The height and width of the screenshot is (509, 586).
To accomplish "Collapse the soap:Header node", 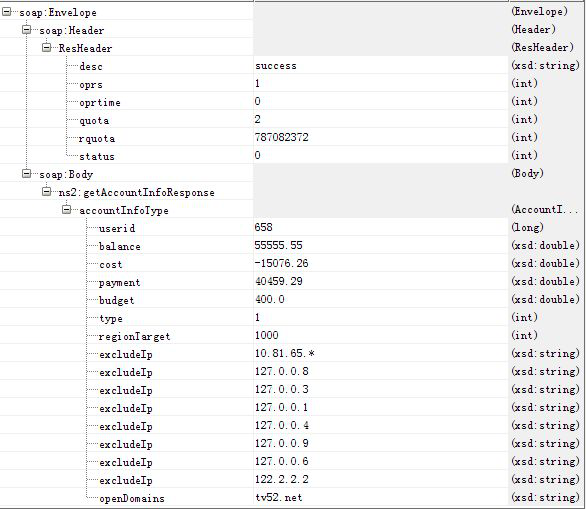I will pos(27,30).
